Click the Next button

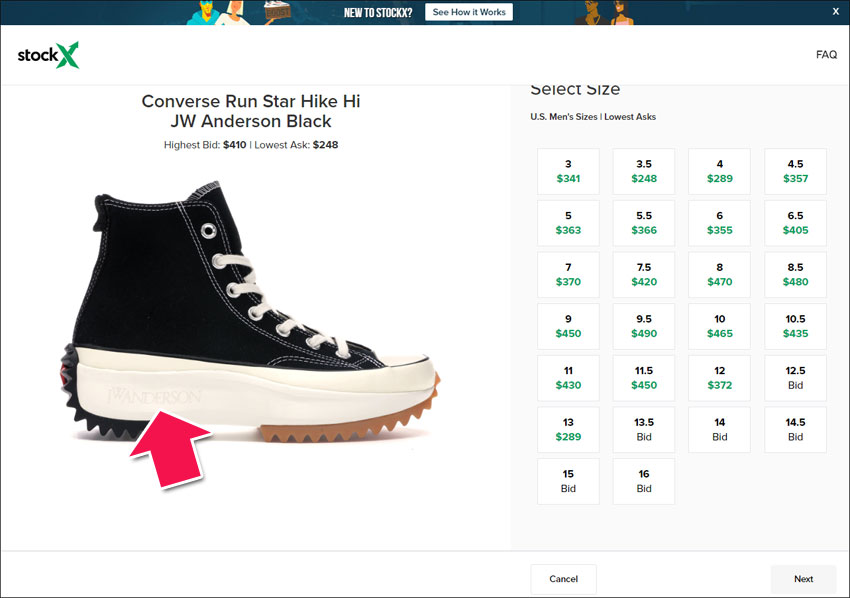point(803,578)
